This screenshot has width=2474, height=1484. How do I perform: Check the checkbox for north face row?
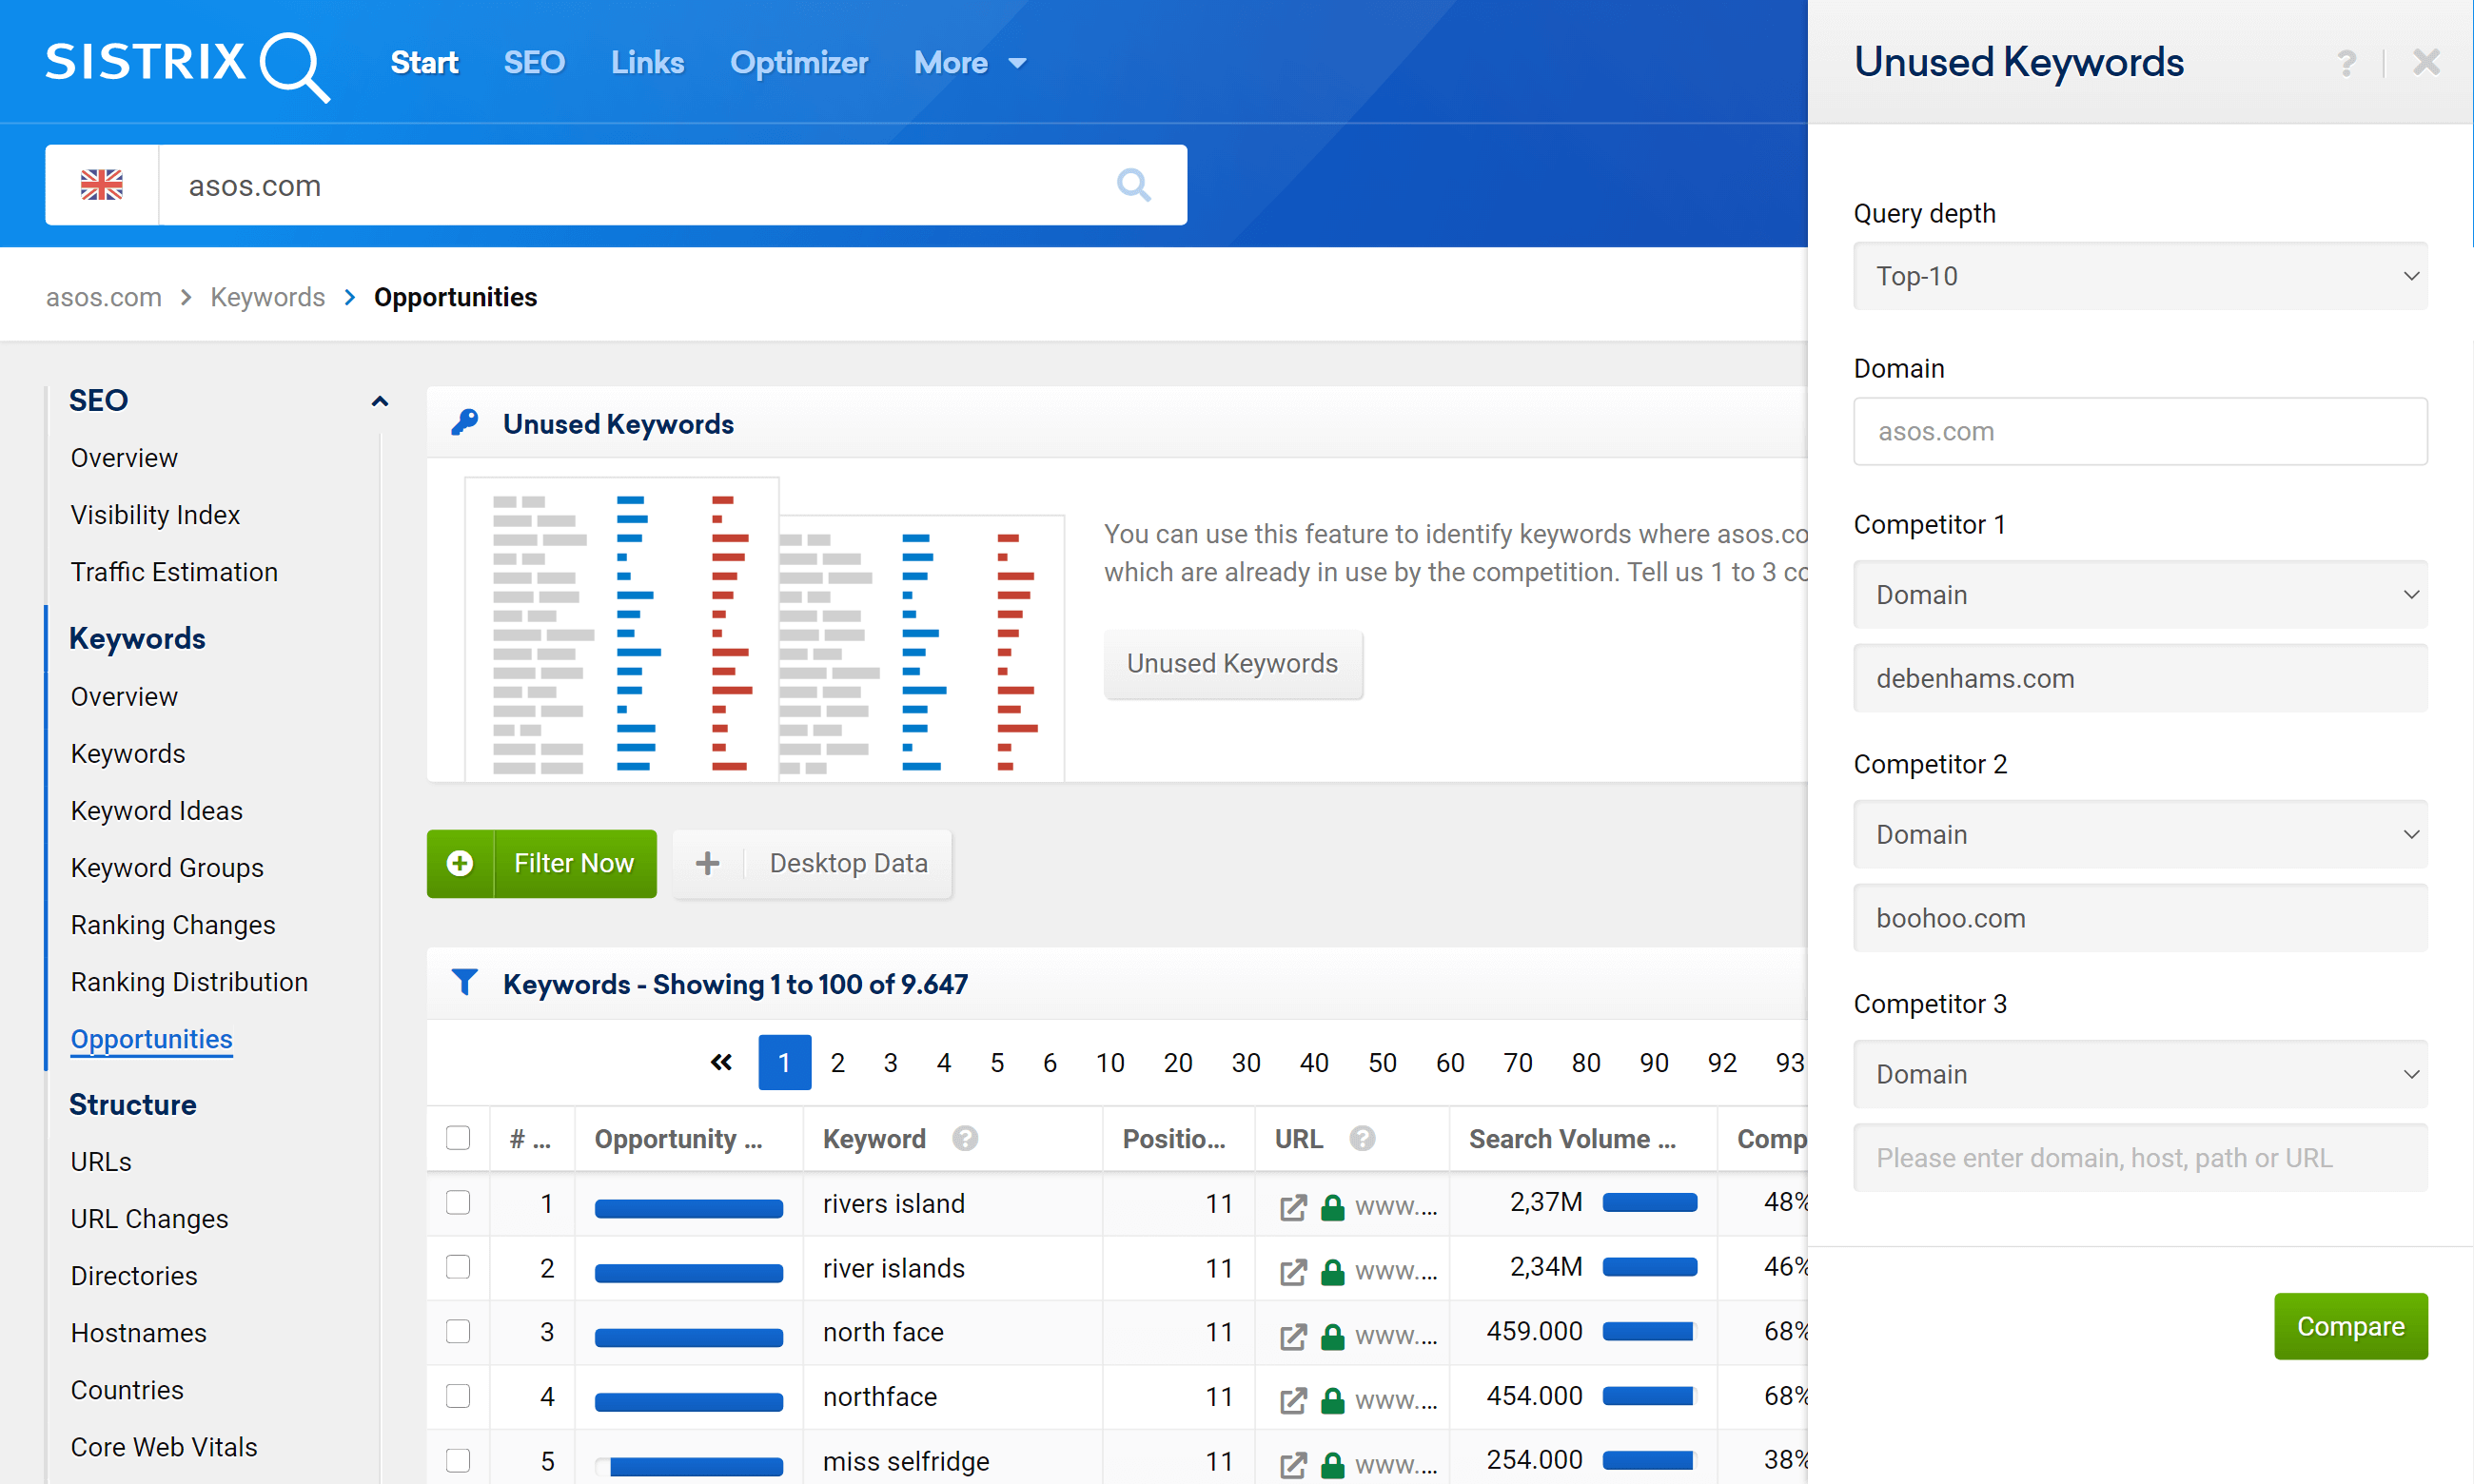click(458, 1331)
